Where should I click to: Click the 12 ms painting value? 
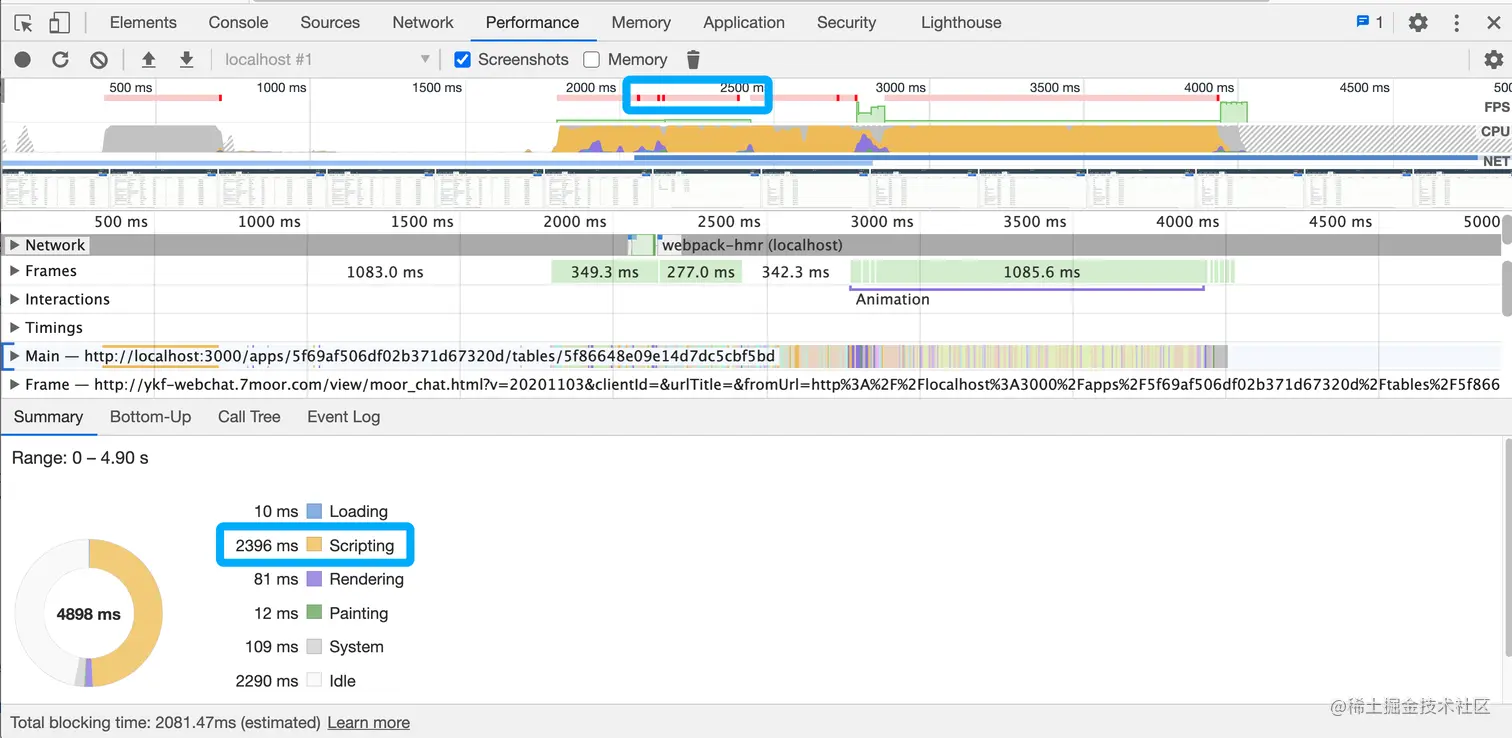(x=276, y=613)
